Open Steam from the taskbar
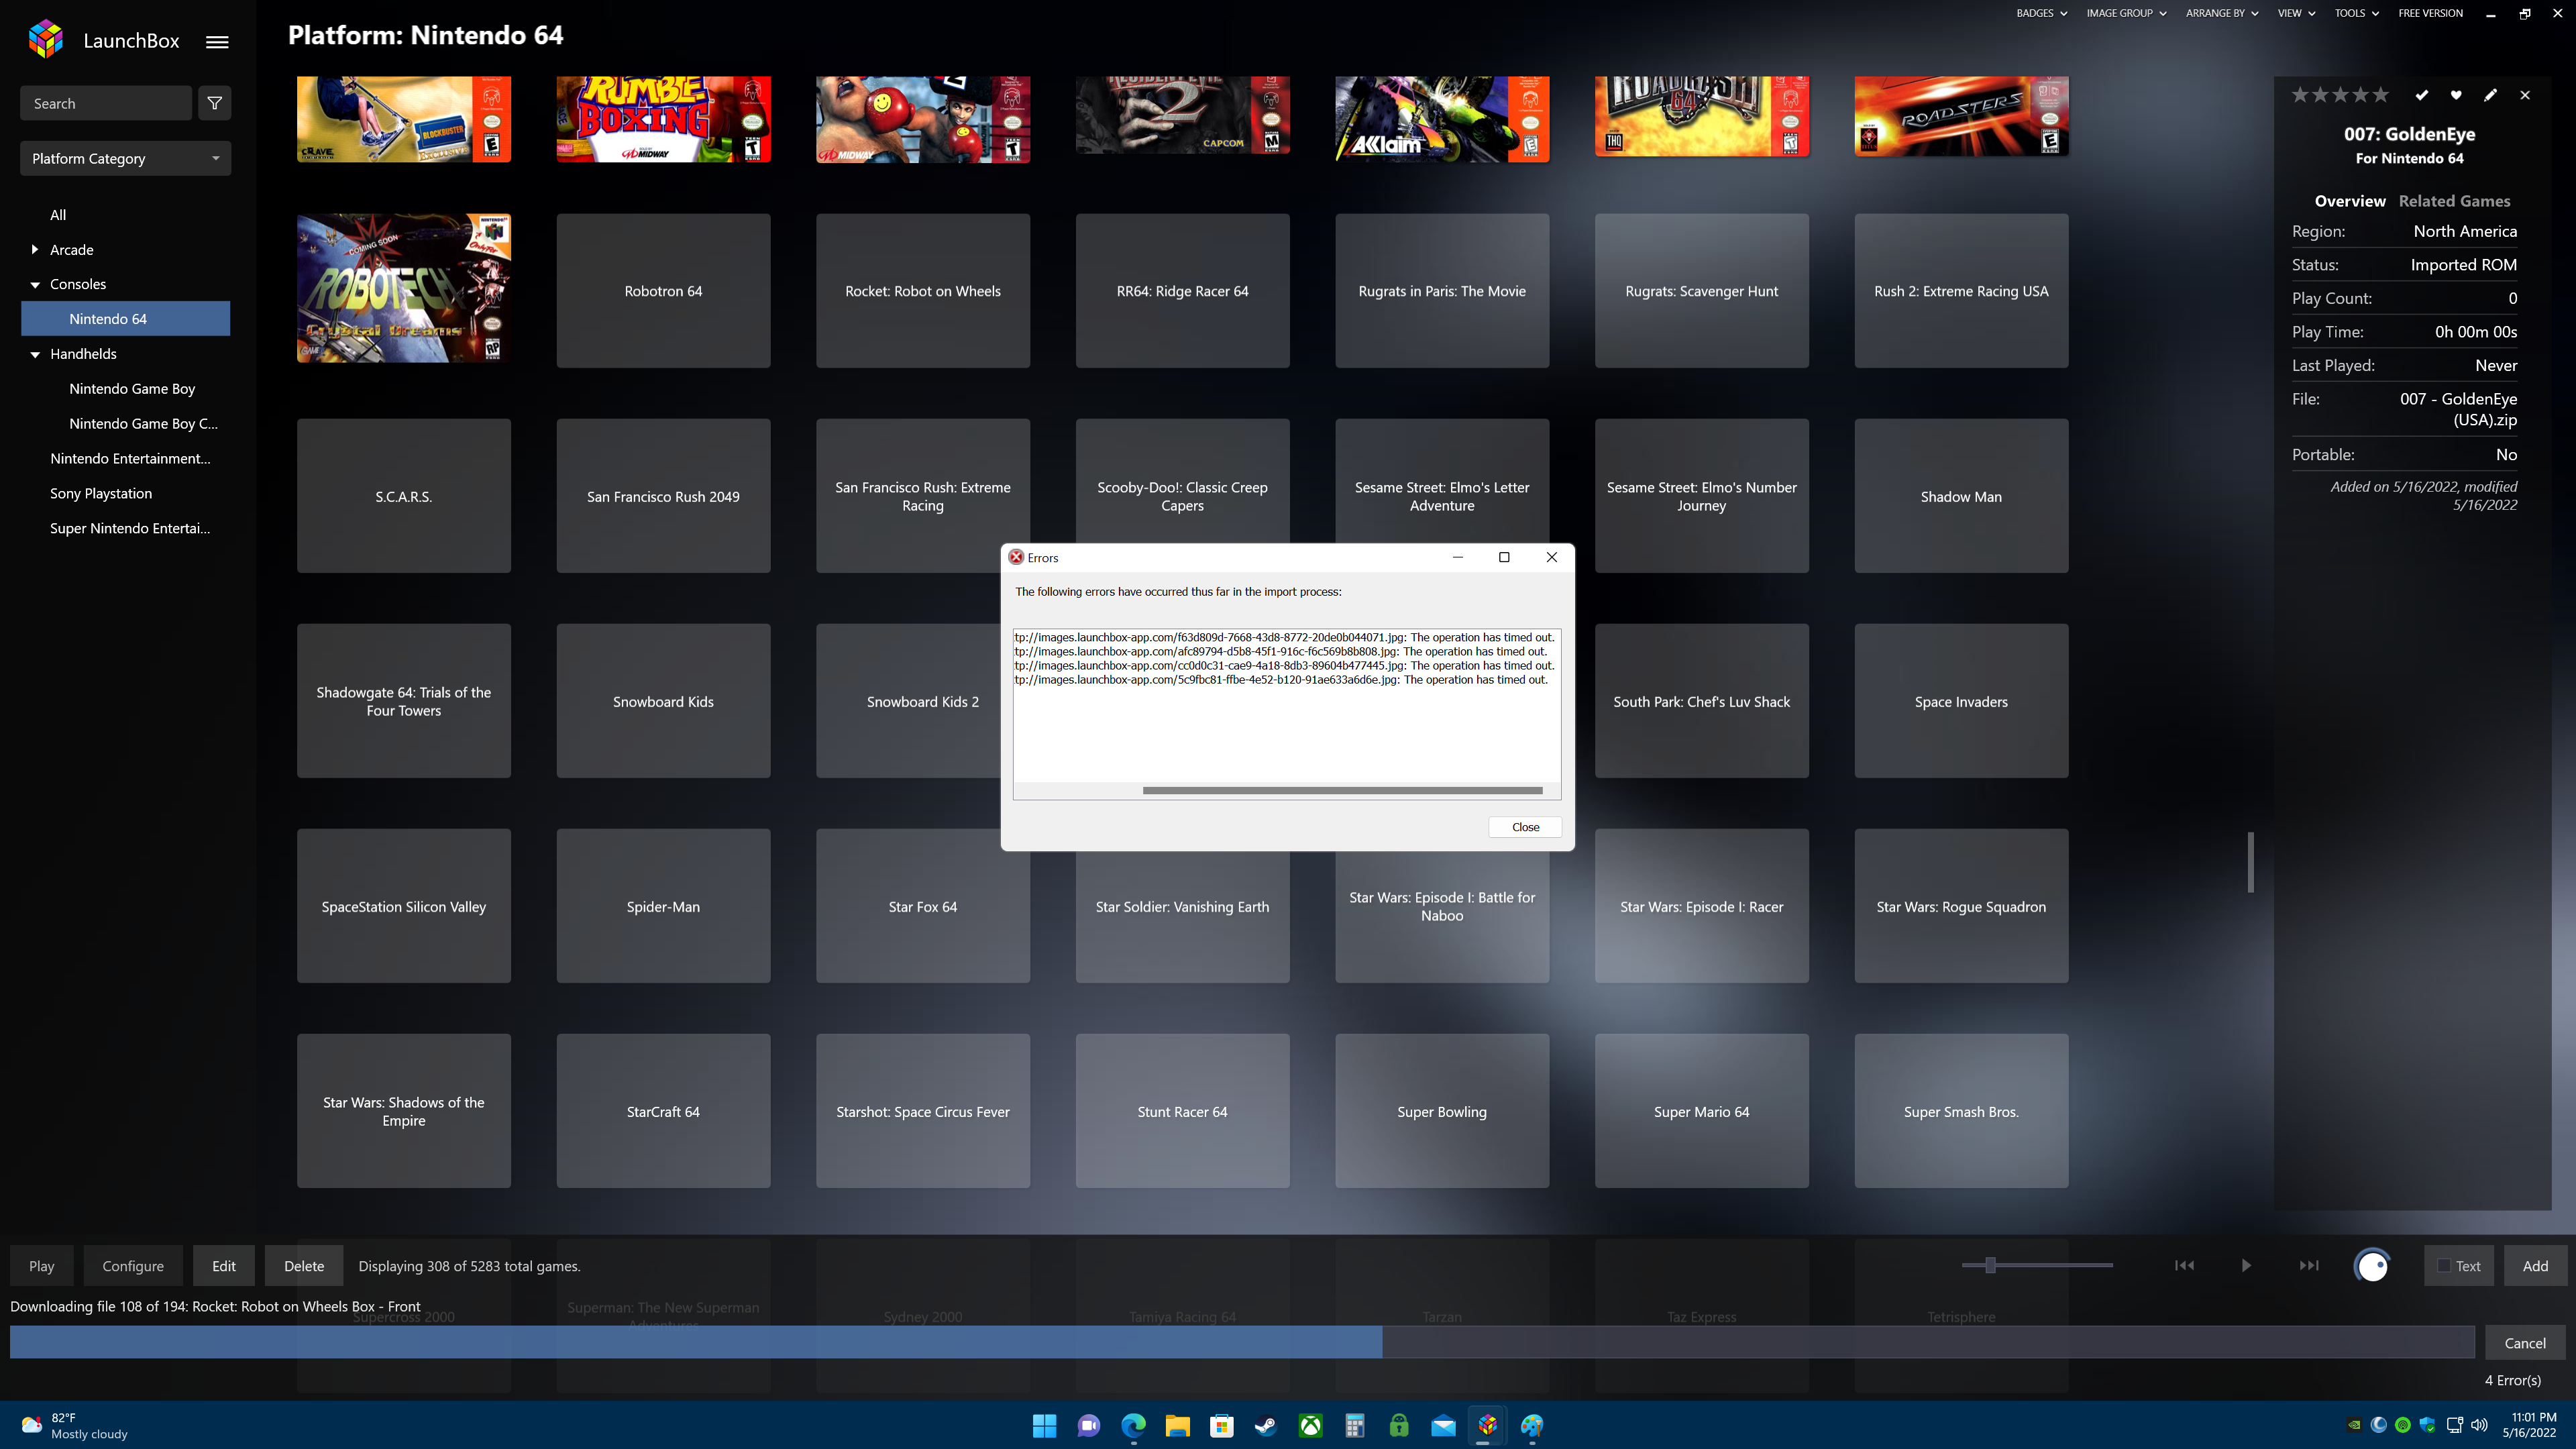Image resolution: width=2576 pixels, height=1449 pixels. click(1266, 1425)
